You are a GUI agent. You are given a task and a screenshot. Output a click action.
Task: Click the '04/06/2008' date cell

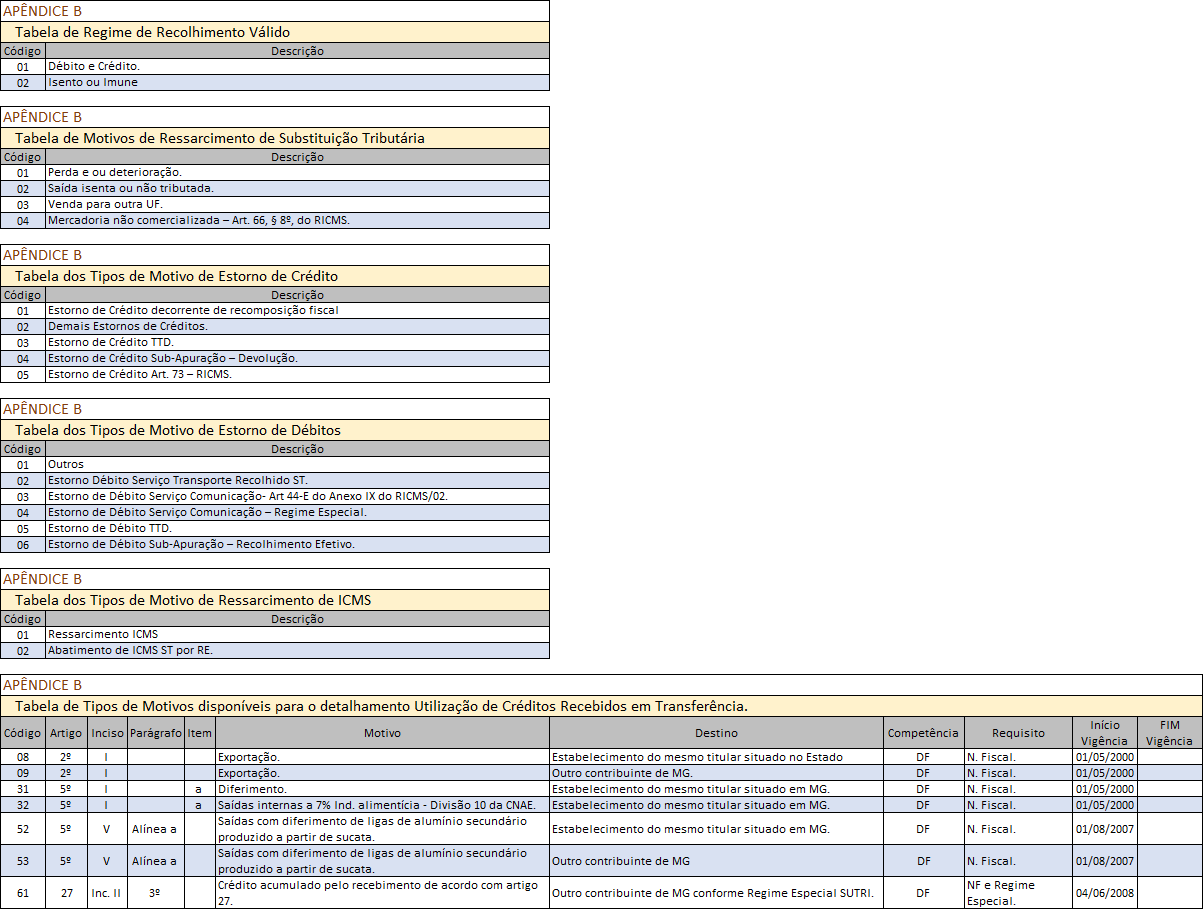(1105, 893)
